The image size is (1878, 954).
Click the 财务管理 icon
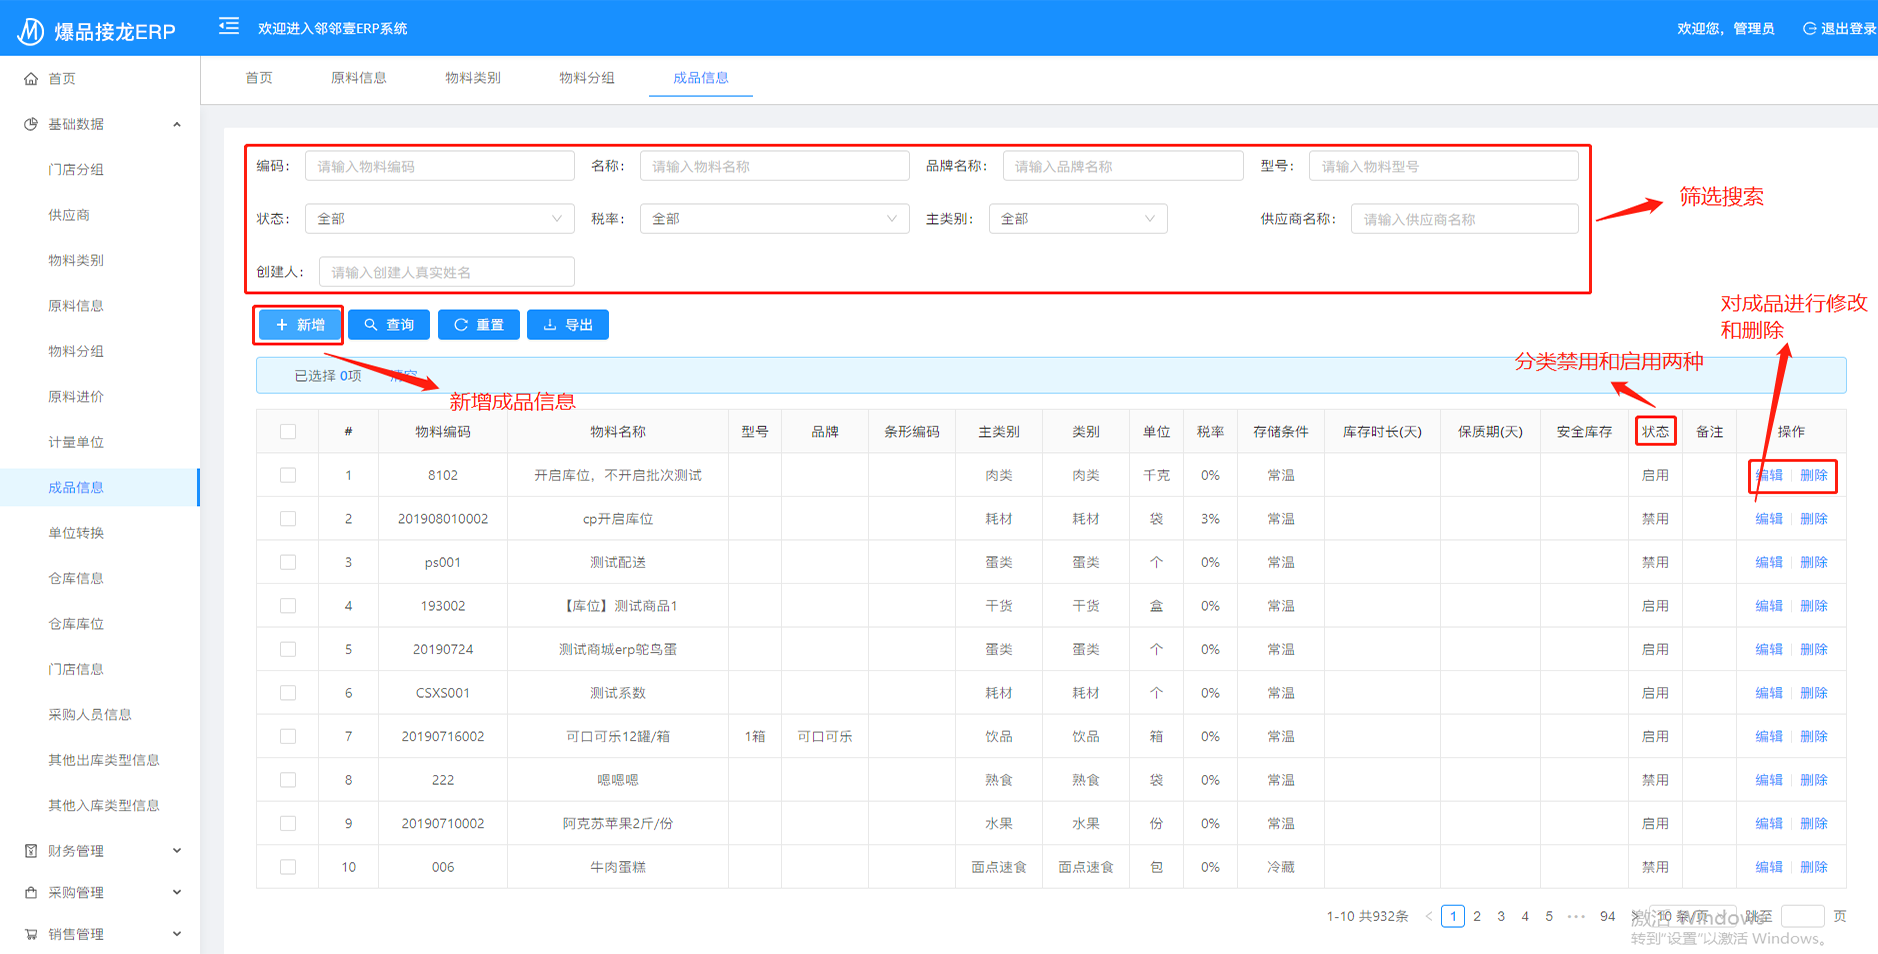click(31, 851)
